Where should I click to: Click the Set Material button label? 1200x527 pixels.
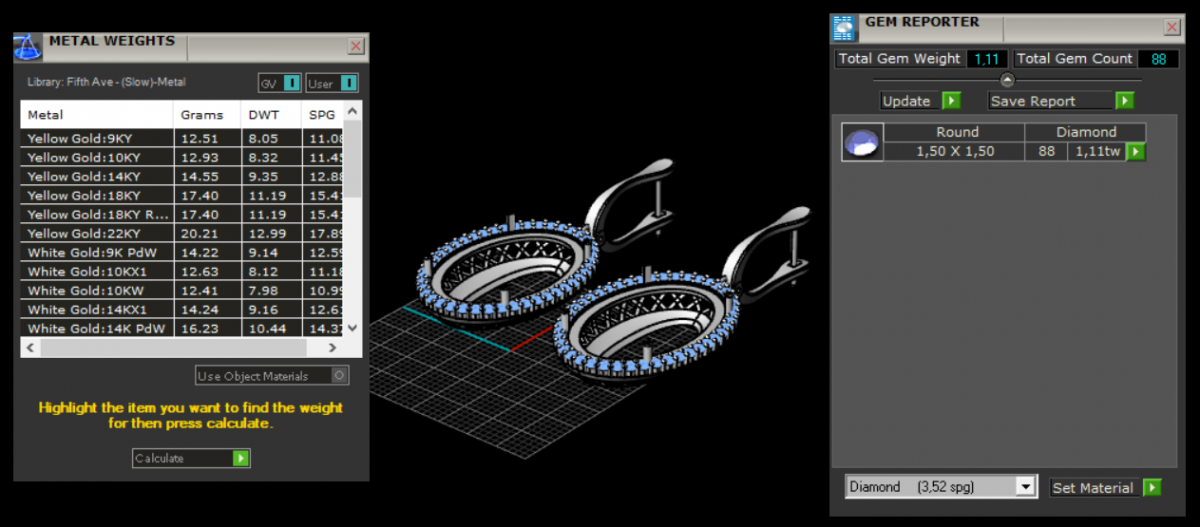coord(1093,488)
